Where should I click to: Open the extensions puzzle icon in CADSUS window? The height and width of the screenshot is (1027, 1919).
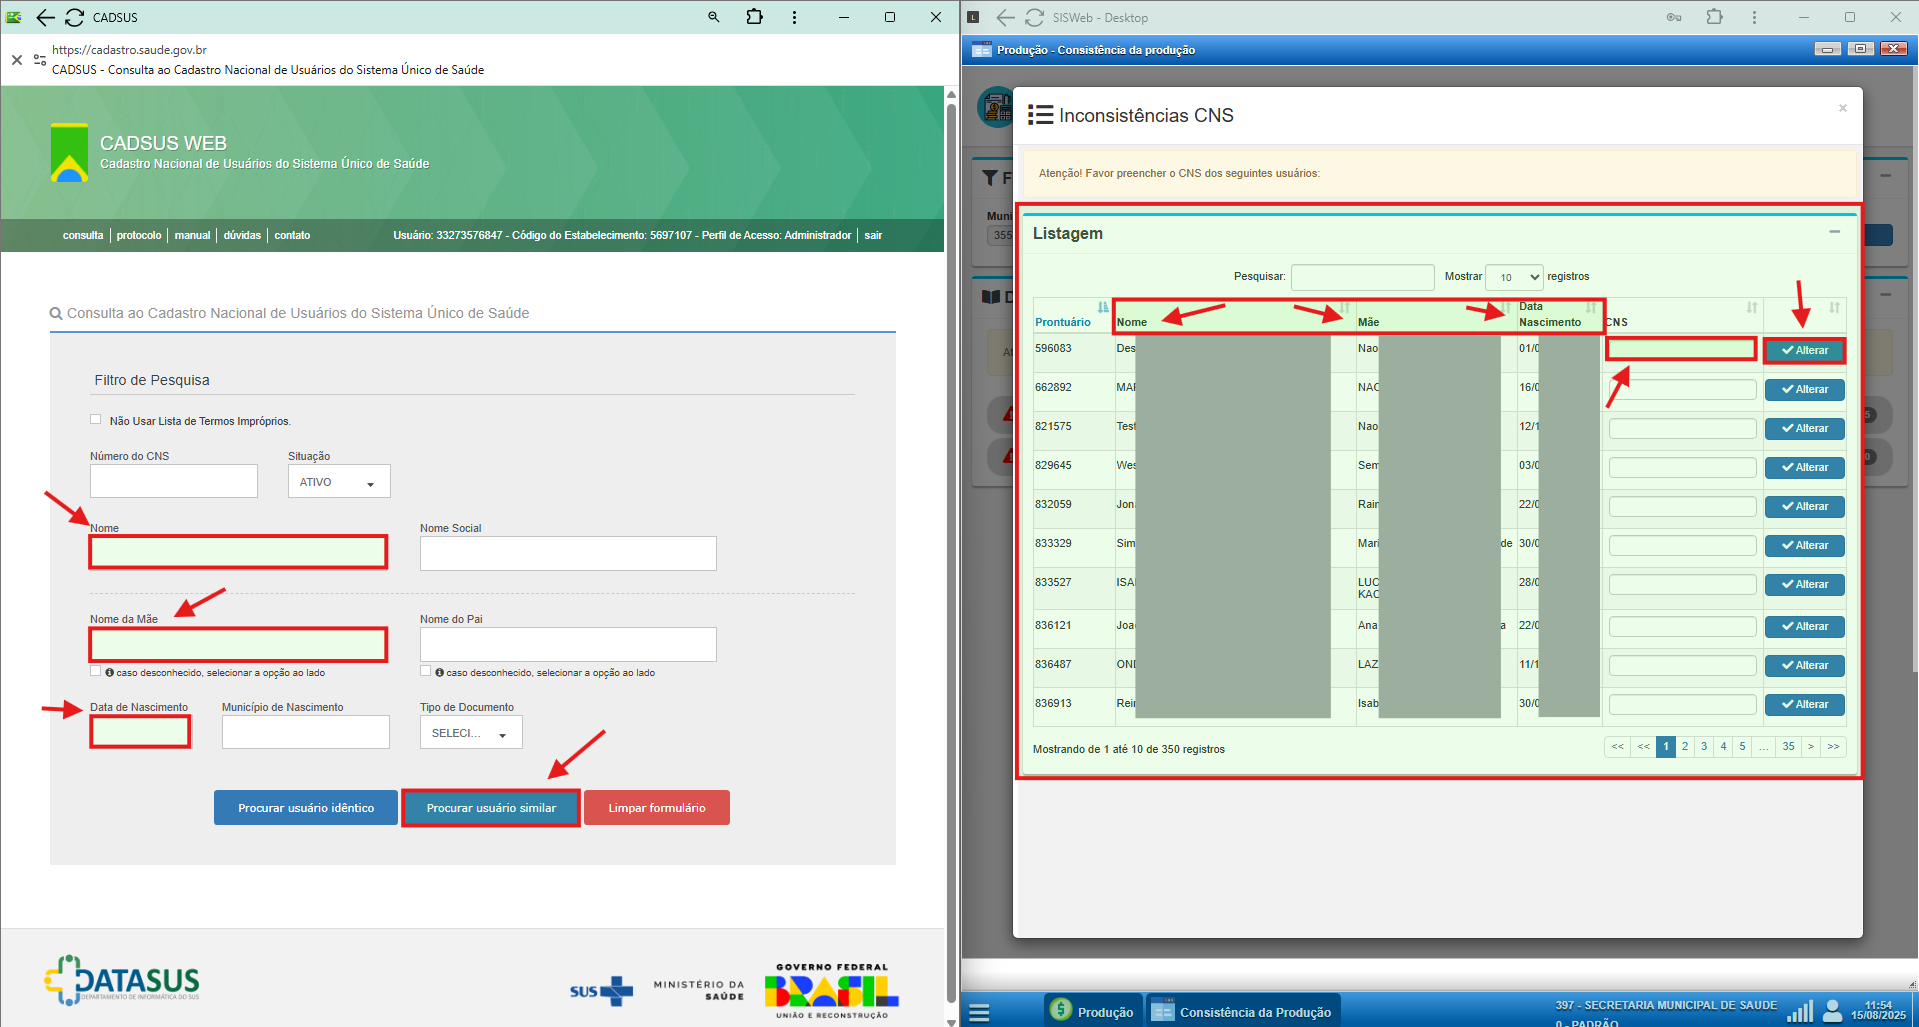point(754,17)
